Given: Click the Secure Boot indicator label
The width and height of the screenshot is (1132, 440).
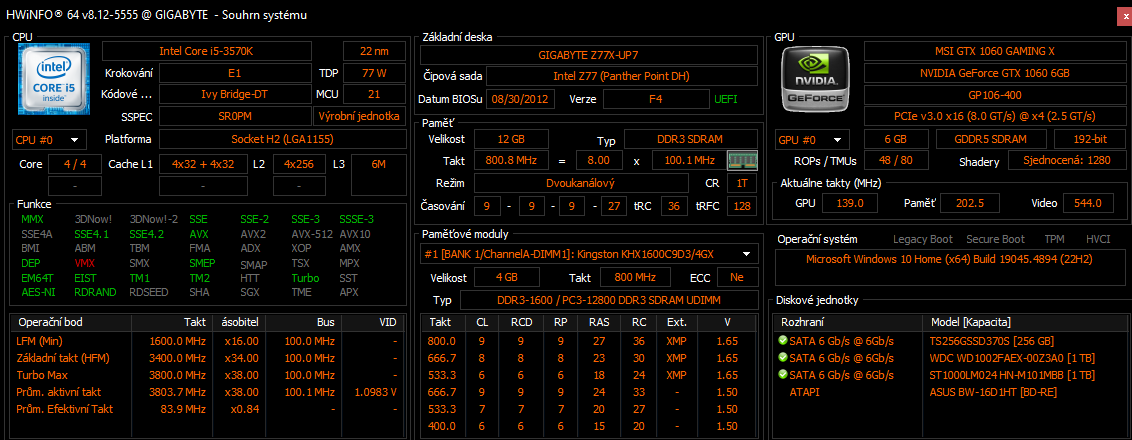Looking at the screenshot, I should tap(995, 239).
